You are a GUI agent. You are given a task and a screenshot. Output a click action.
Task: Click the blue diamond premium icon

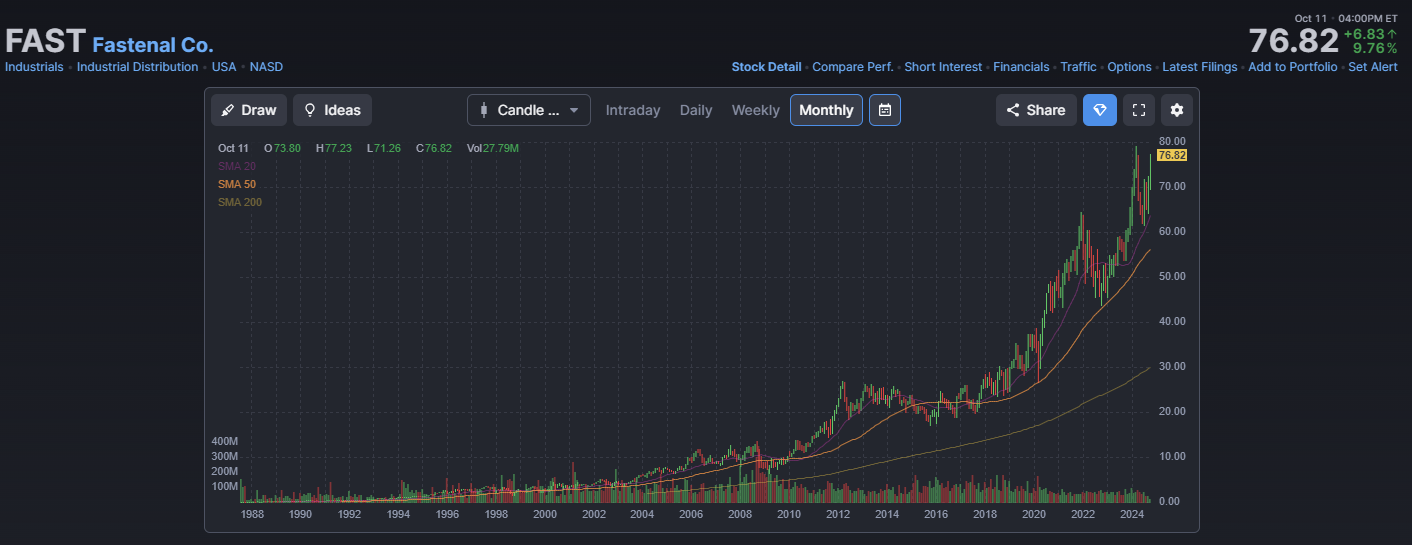pos(1100,110)
